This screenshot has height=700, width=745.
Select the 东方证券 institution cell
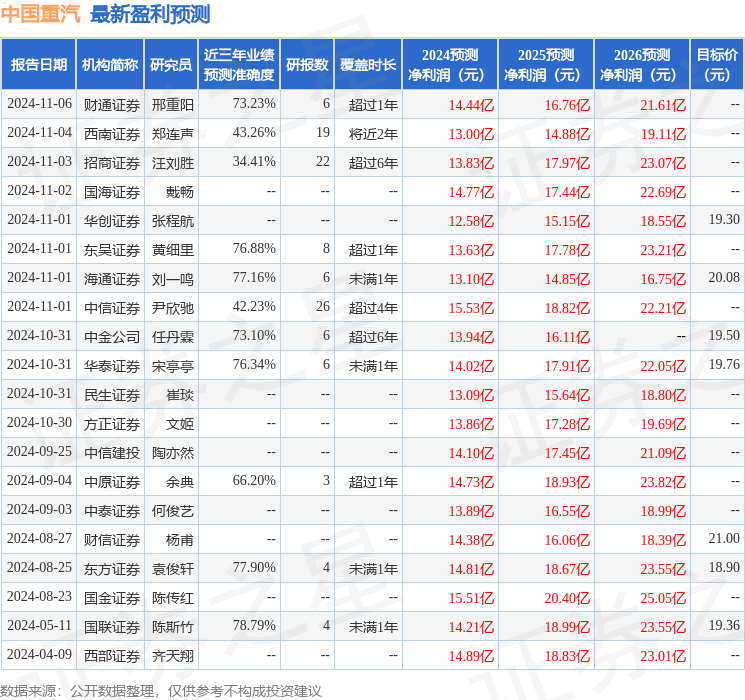tap(112, 568)
